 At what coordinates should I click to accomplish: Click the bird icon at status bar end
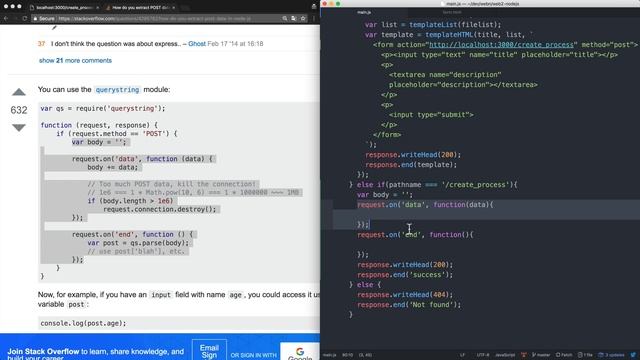633,355
